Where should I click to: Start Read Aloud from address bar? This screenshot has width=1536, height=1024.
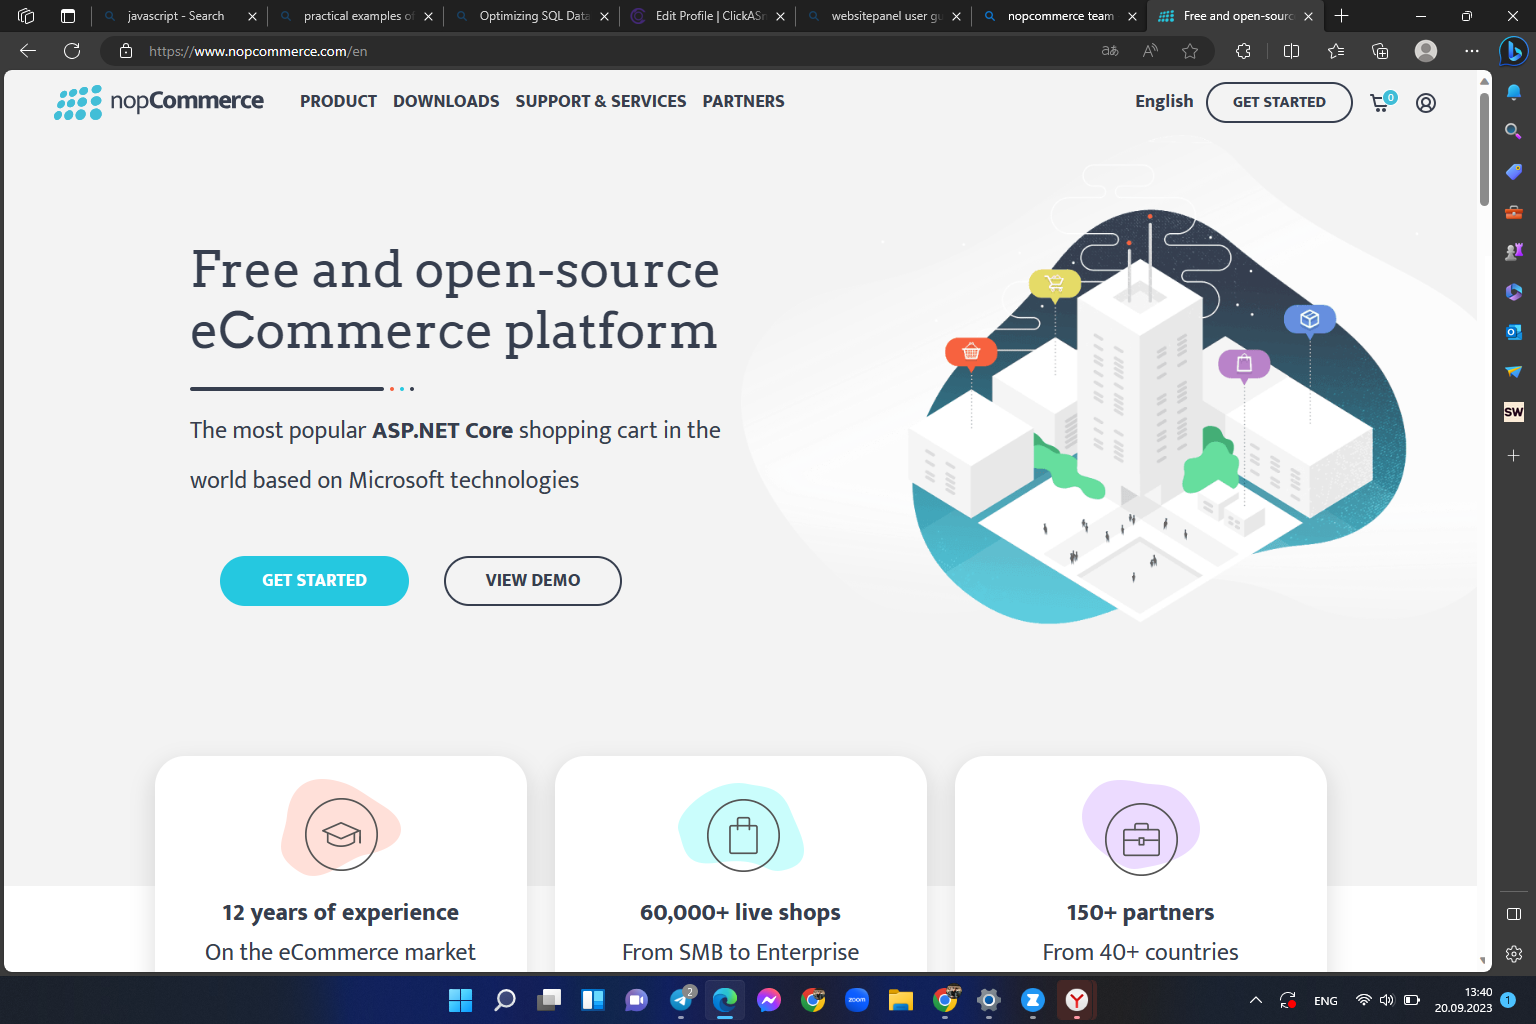click(x=1150, y=51)
